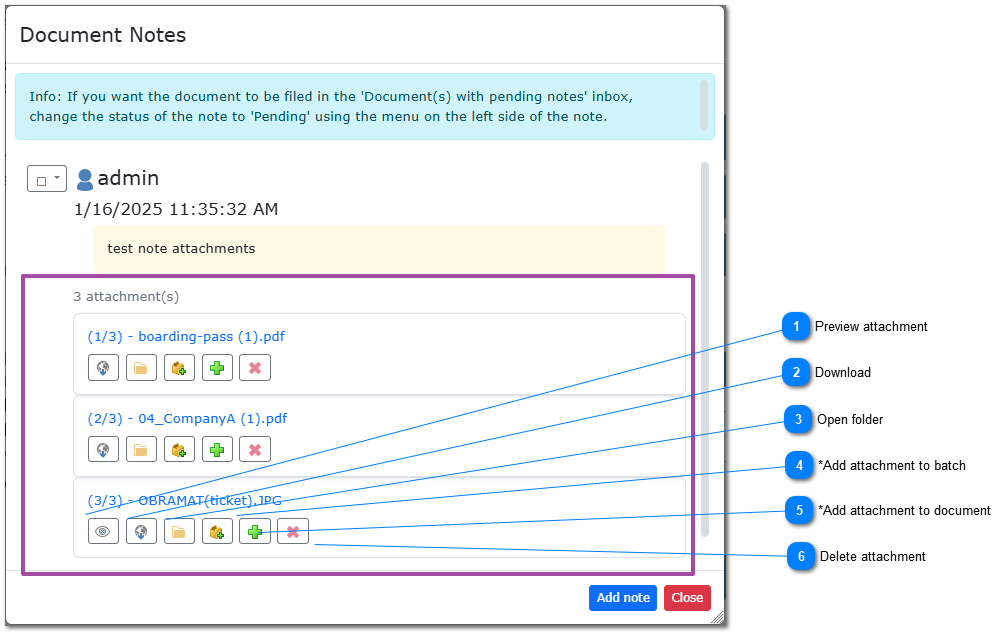
Task: Click the Add note button
Action: (623, 598)
